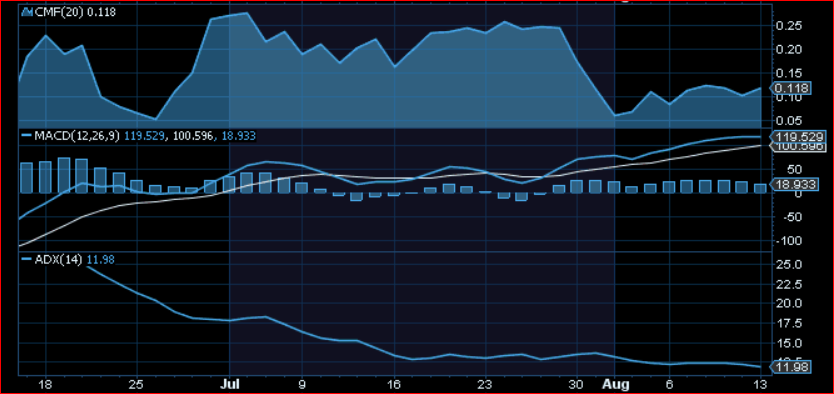834x394 pixels.
Task: Click the 18 date label on axis
Action: pyautogui.click(x=45, y=384)
